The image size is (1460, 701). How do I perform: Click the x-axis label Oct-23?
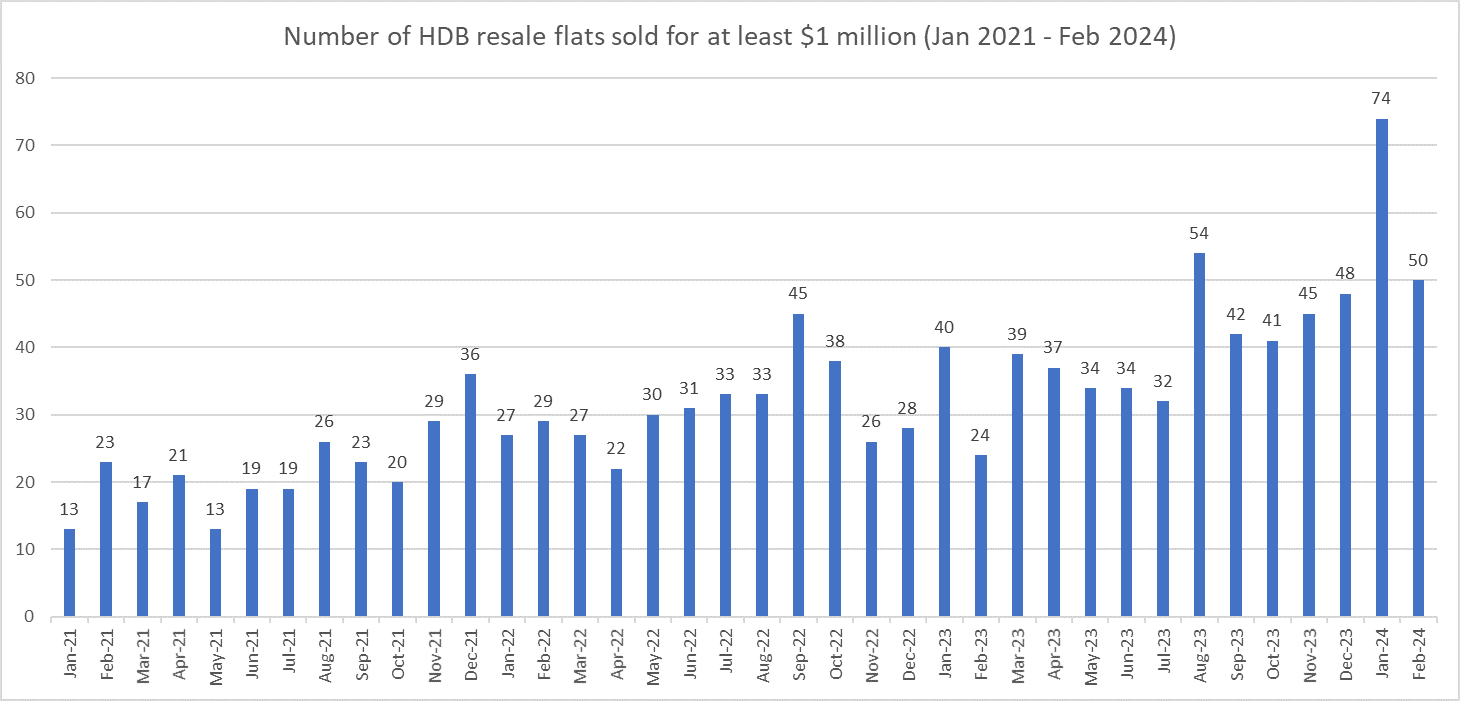click(x=1272, y=654)
